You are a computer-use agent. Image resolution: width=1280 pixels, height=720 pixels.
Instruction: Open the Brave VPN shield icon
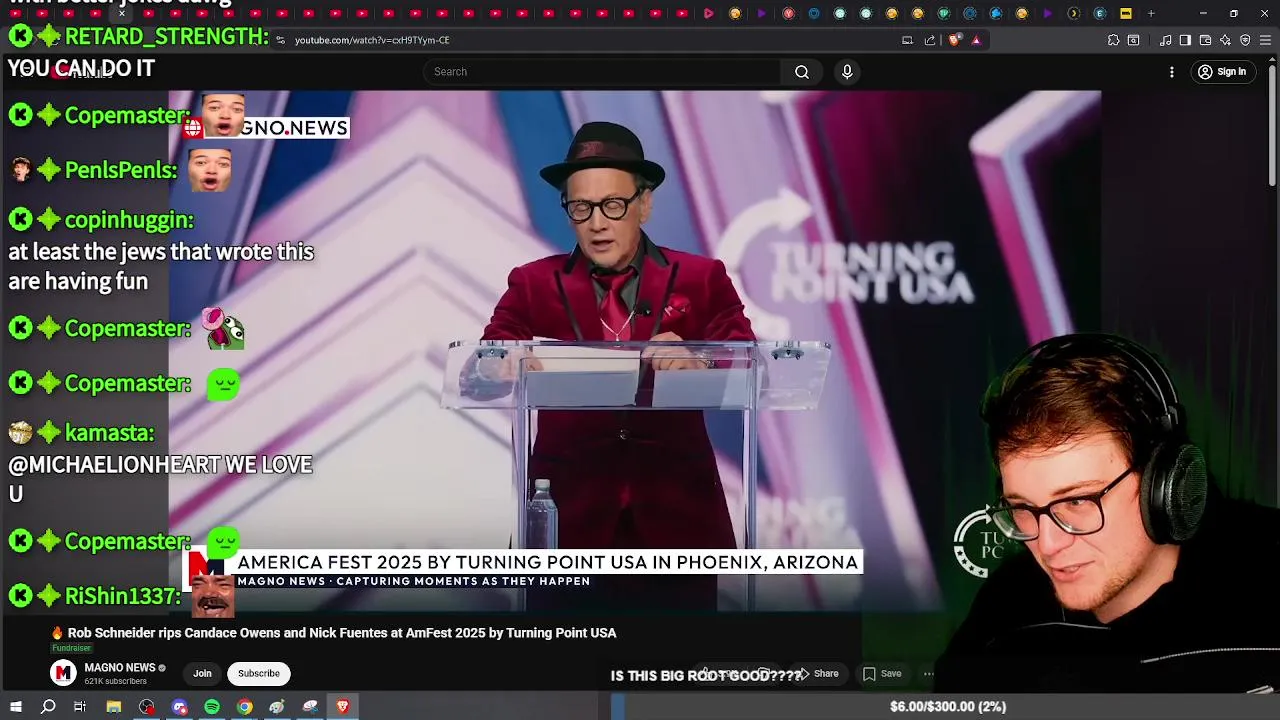point(1245,40)
